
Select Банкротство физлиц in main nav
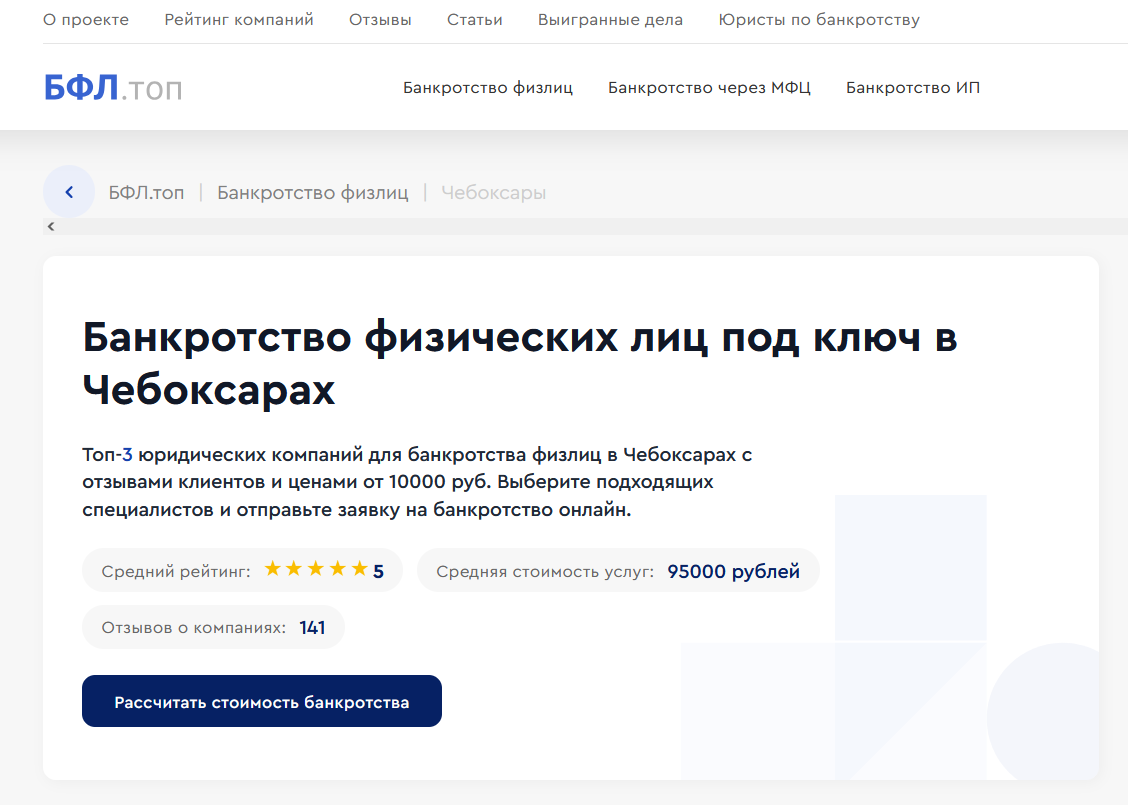pos(488,88)
